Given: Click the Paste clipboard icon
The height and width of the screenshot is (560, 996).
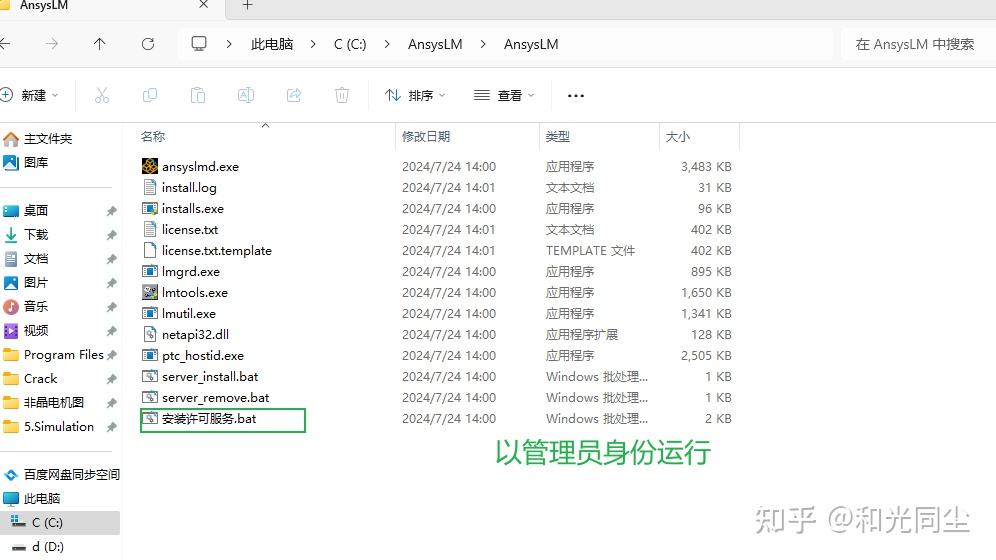Looking at the screenshot, I should pos(198,95).
